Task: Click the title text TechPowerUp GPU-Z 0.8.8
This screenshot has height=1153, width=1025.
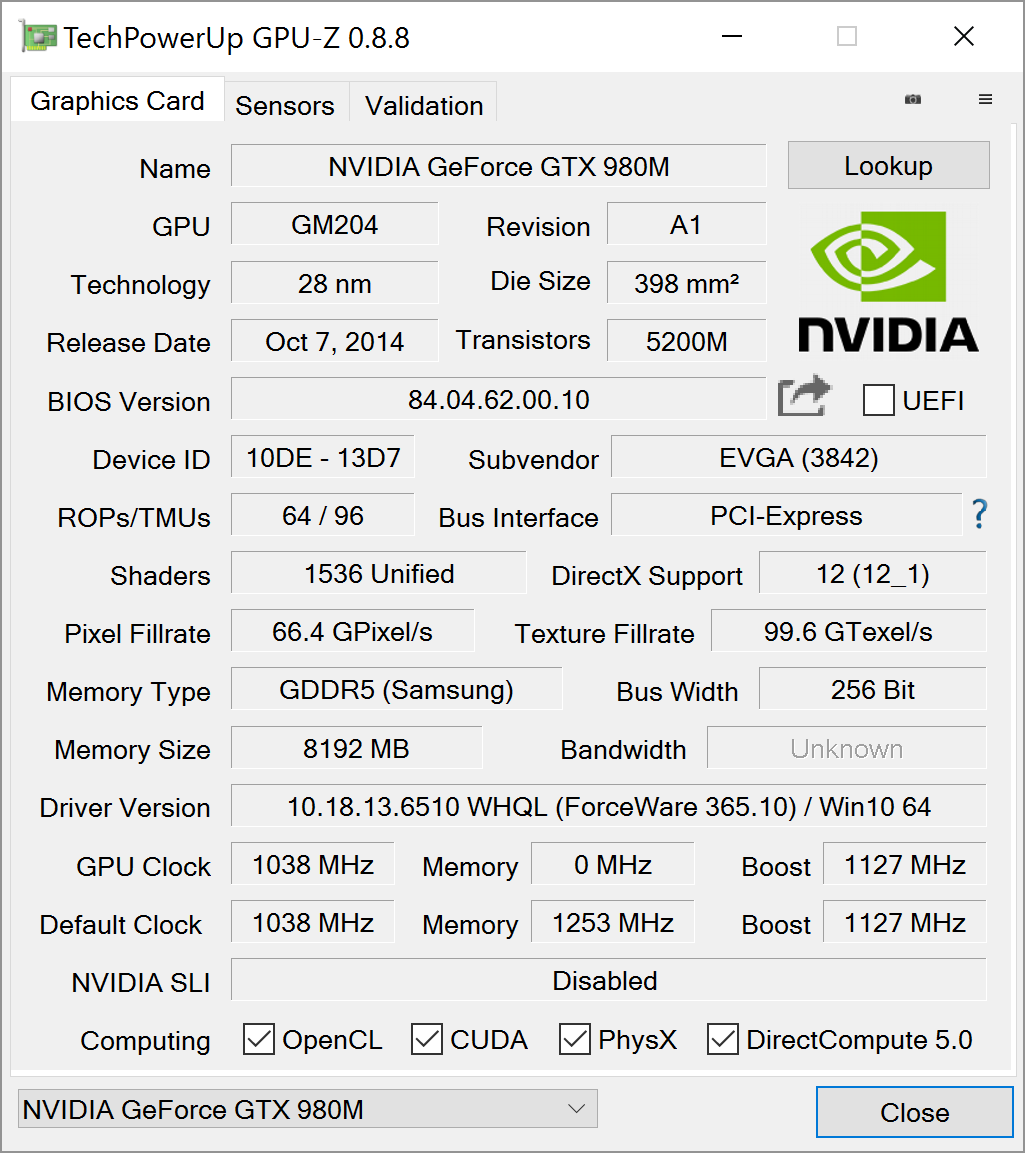Action: click(236, 38)
